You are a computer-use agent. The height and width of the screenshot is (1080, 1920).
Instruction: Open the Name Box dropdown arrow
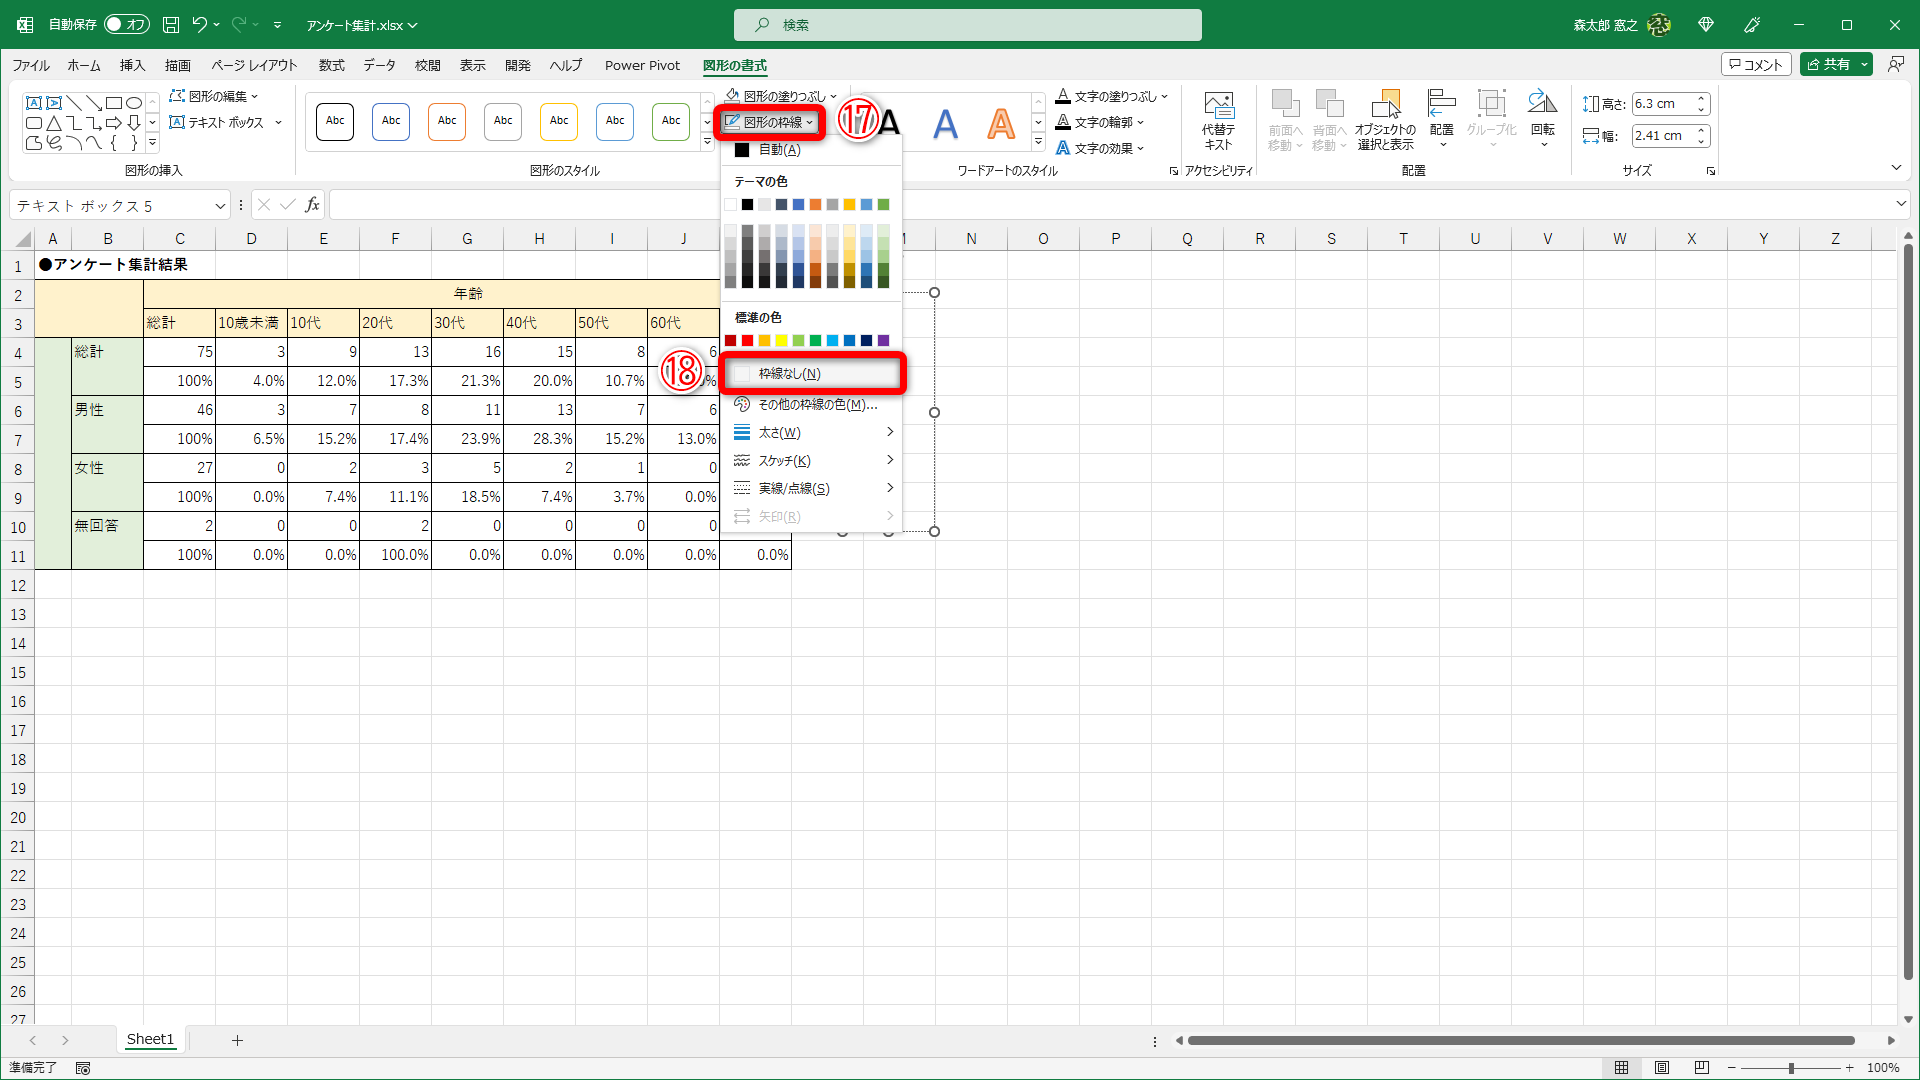click(220, 206)
